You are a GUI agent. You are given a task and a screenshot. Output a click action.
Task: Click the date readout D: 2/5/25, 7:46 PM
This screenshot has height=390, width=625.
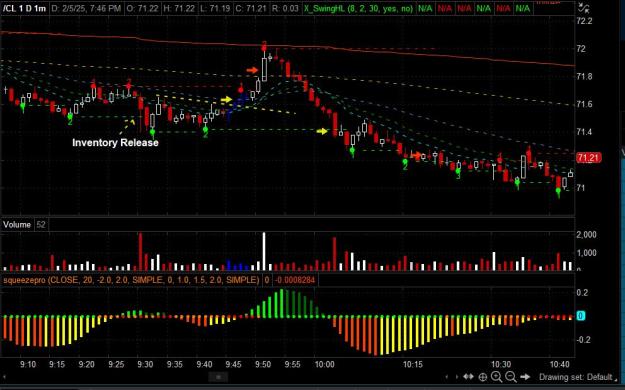[86, 8]
